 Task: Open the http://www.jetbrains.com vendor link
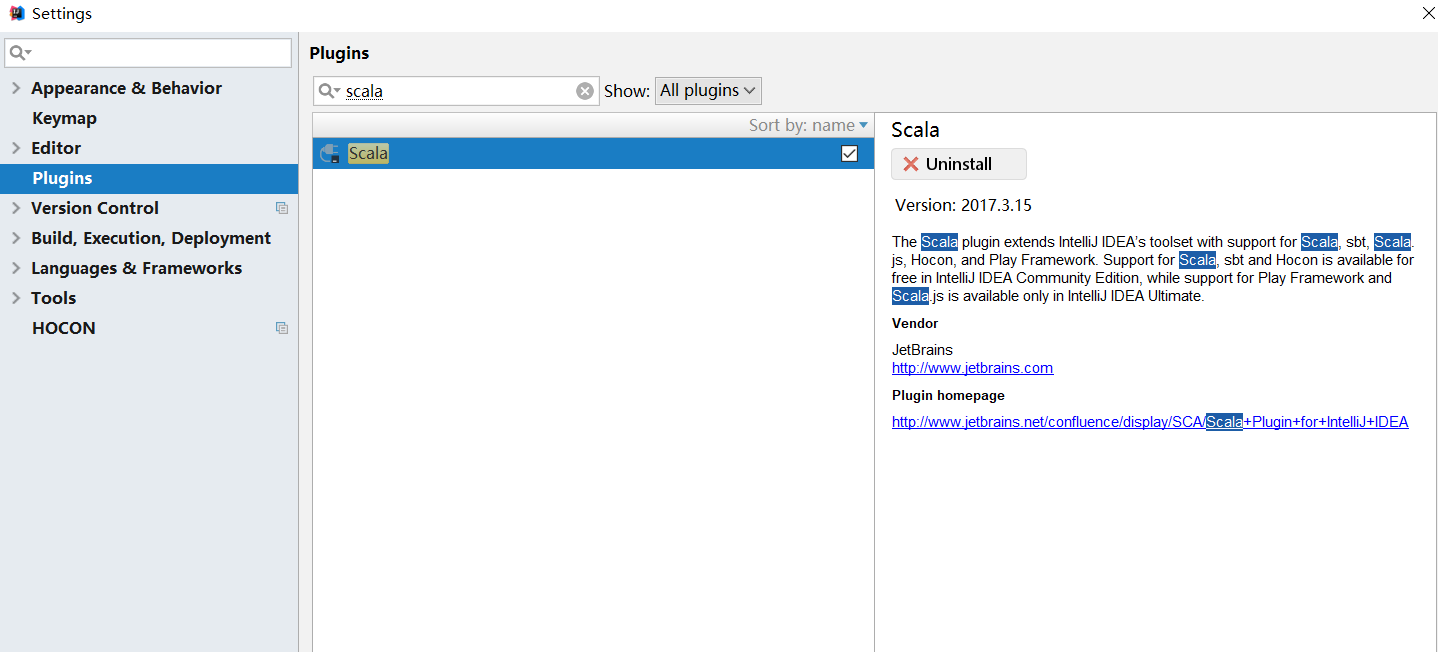coord(972,368)
